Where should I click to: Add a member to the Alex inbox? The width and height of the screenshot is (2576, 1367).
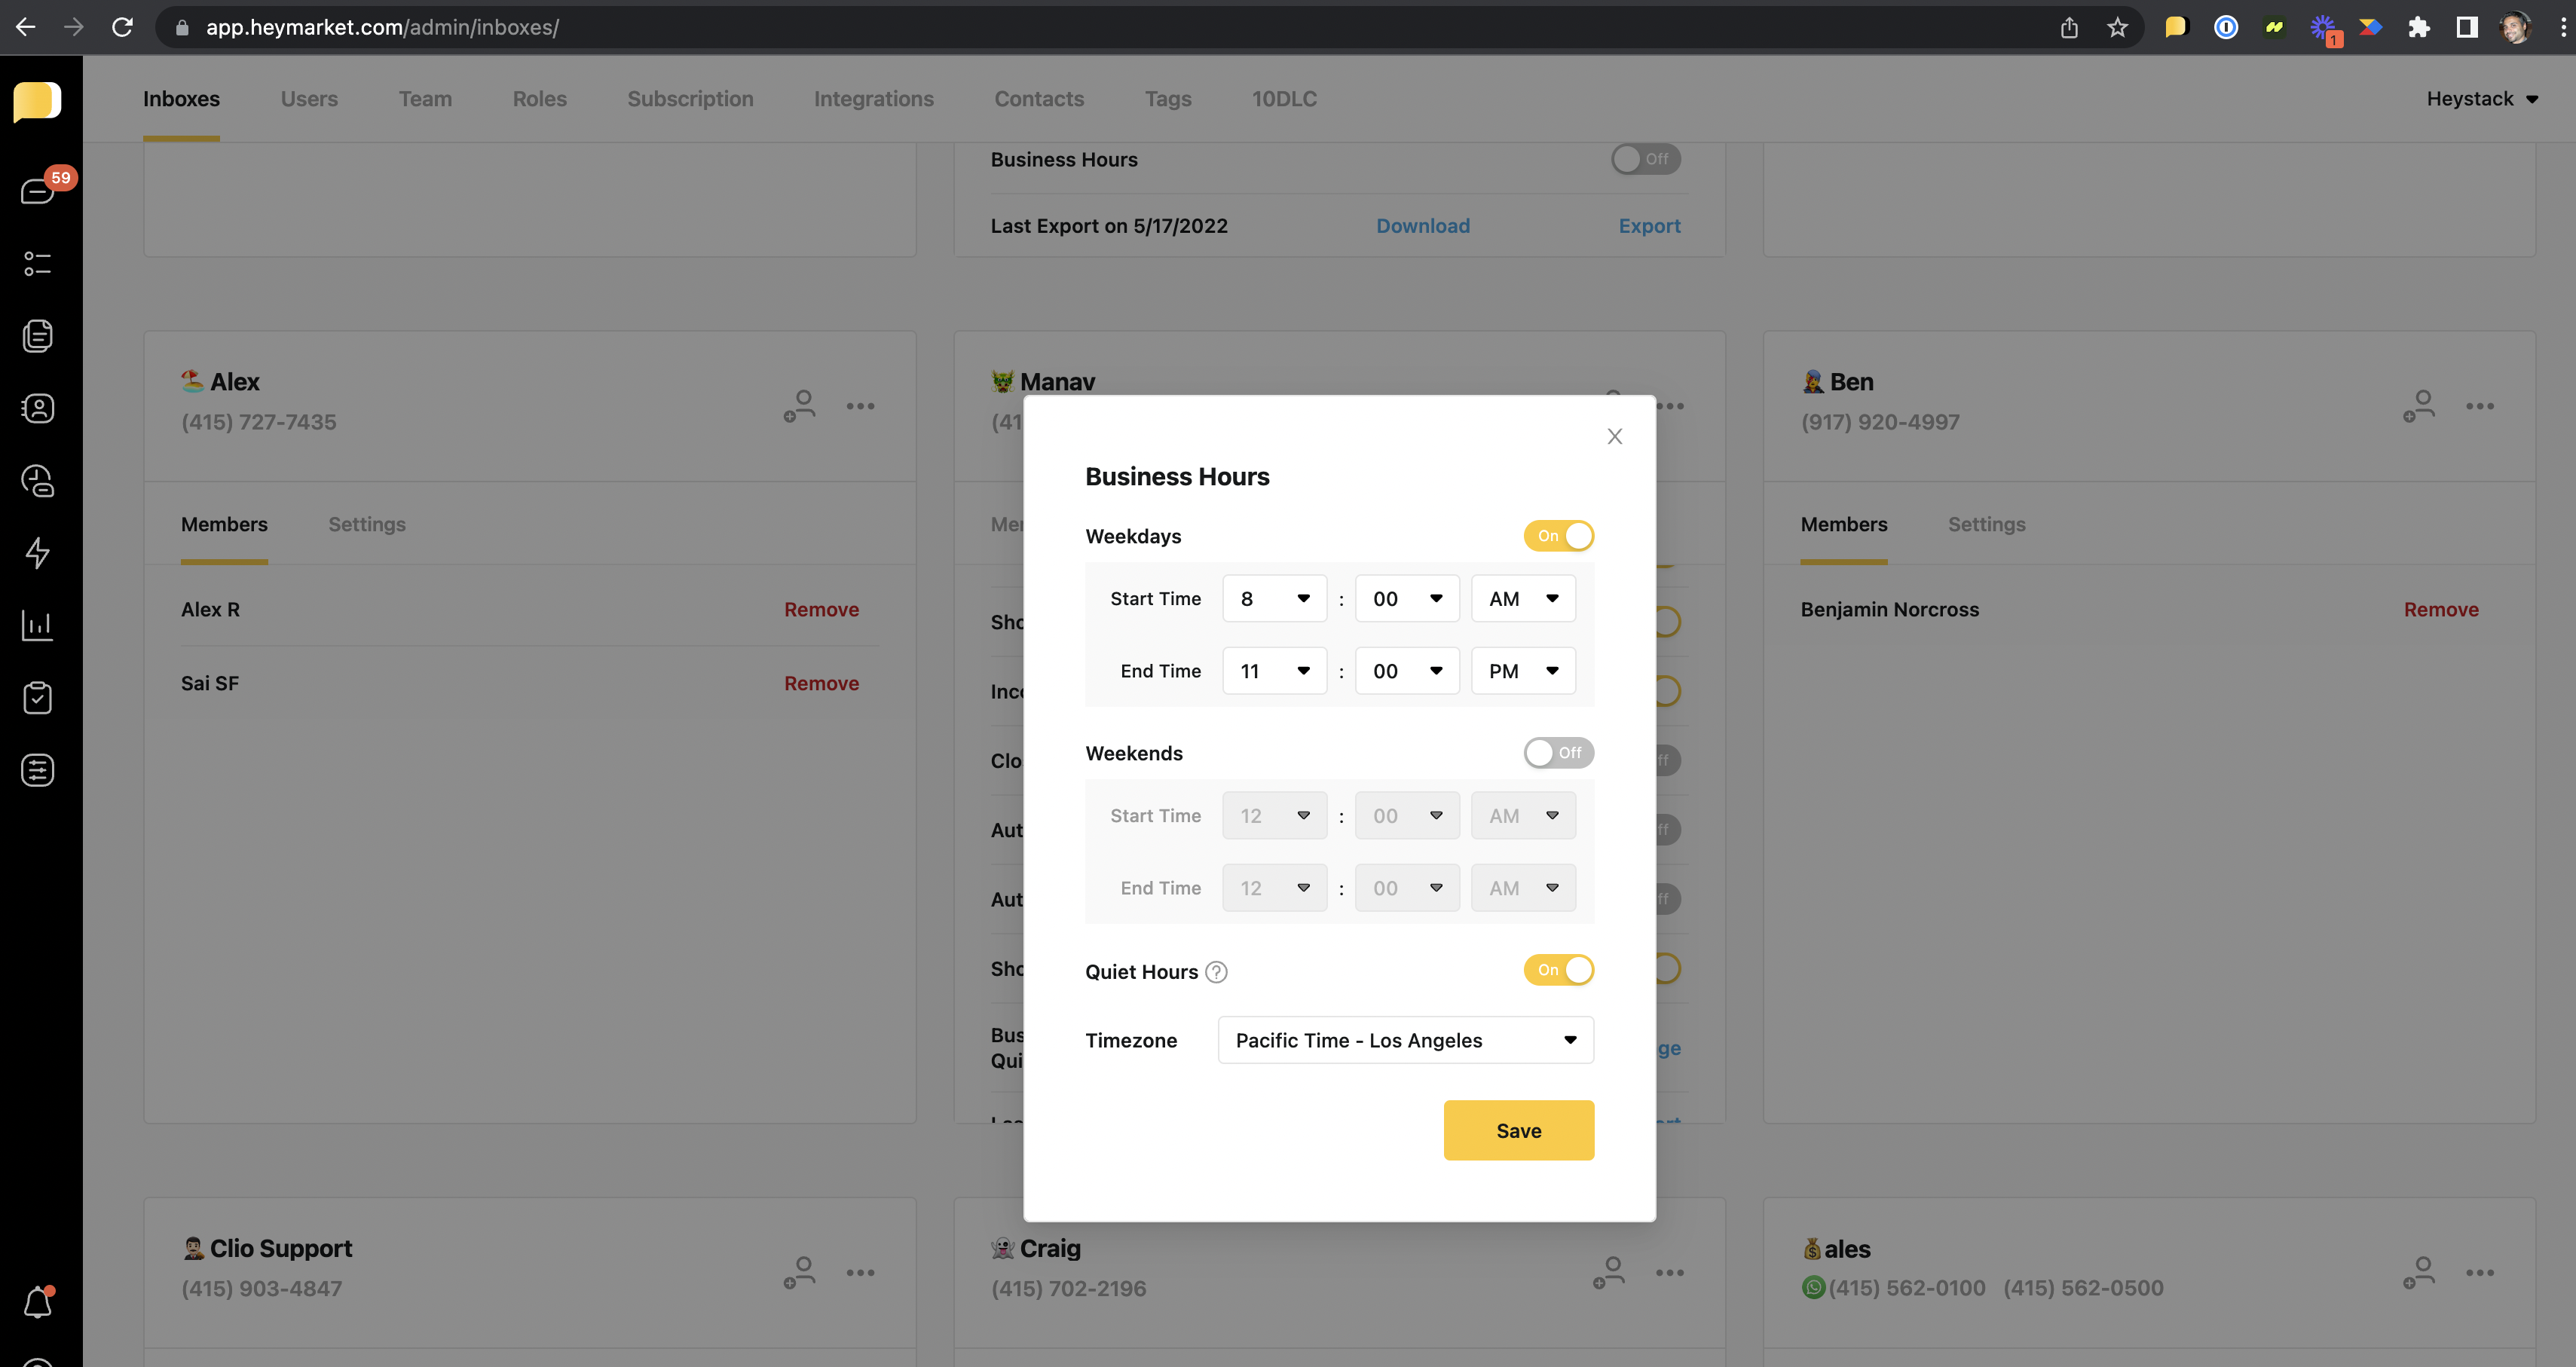800,406
